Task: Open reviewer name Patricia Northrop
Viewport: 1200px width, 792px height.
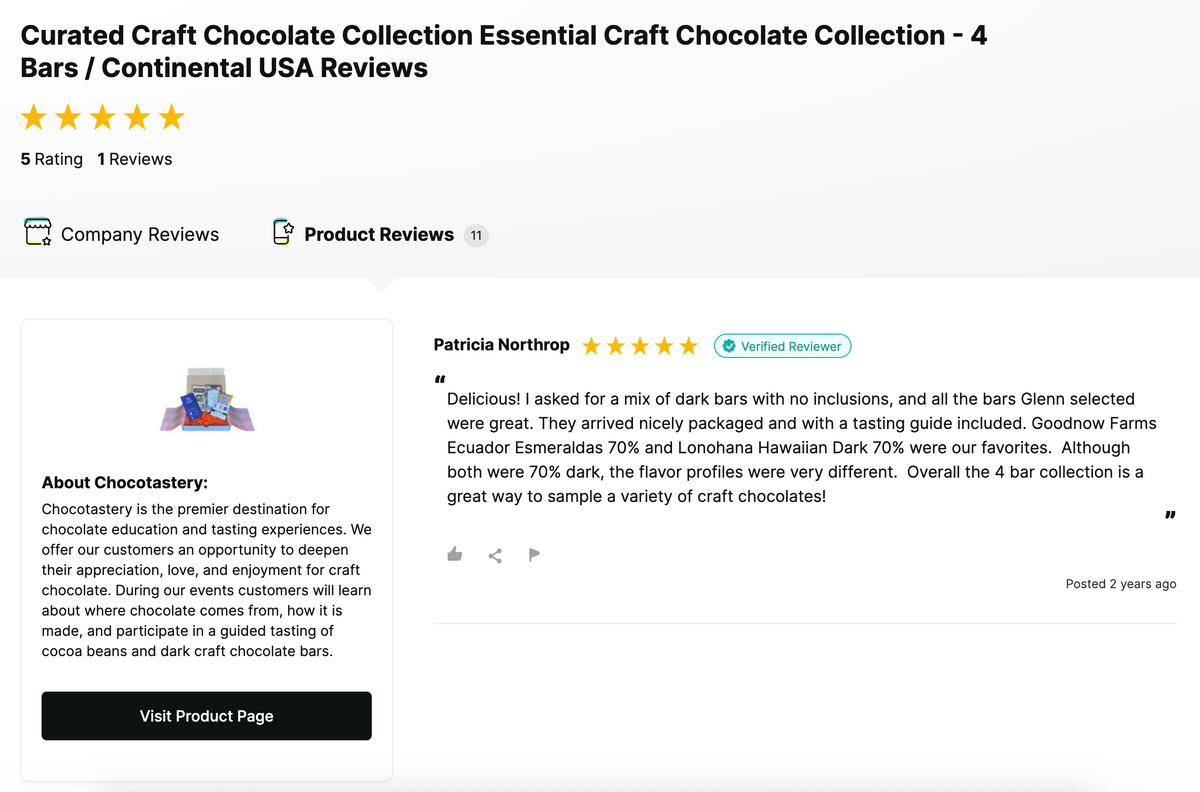Action: (501, 345)
